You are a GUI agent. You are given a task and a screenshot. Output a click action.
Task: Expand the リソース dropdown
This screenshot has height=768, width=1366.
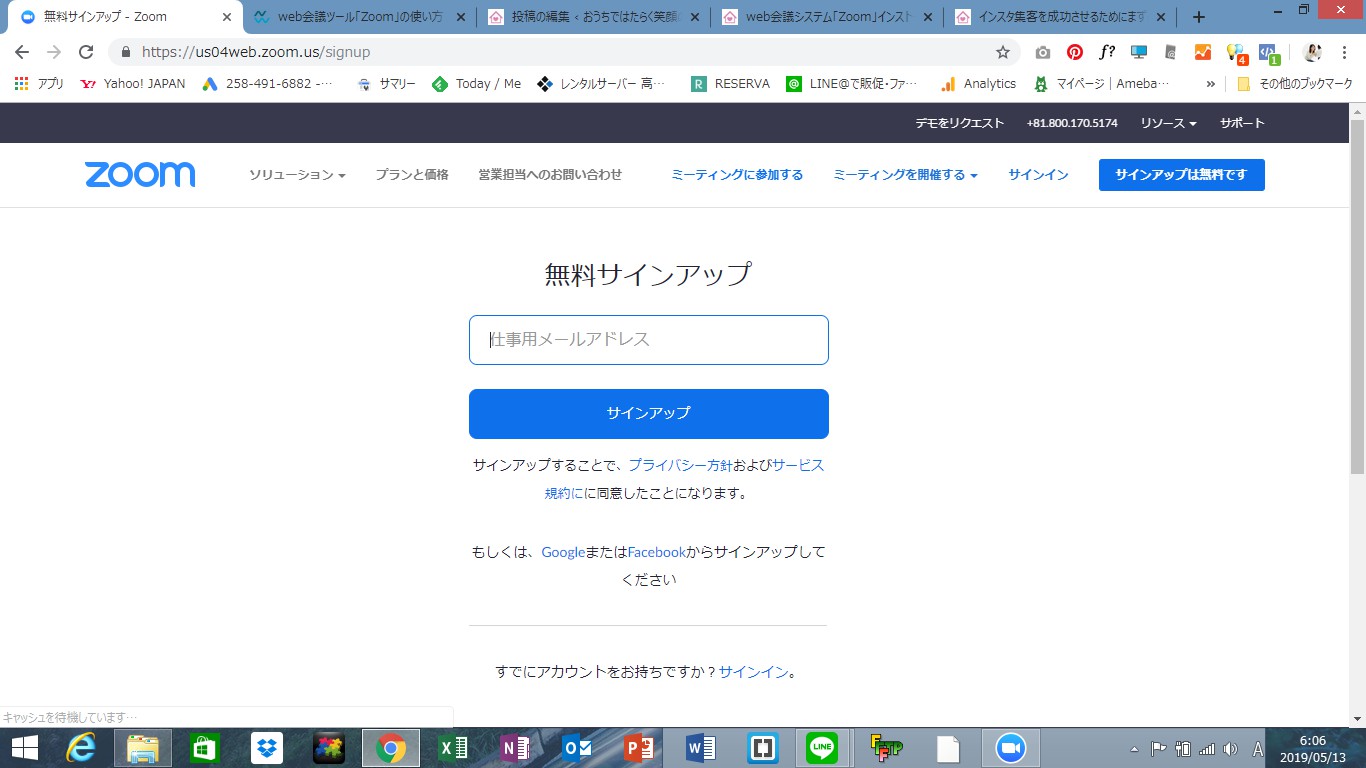tap(1168, 123)
